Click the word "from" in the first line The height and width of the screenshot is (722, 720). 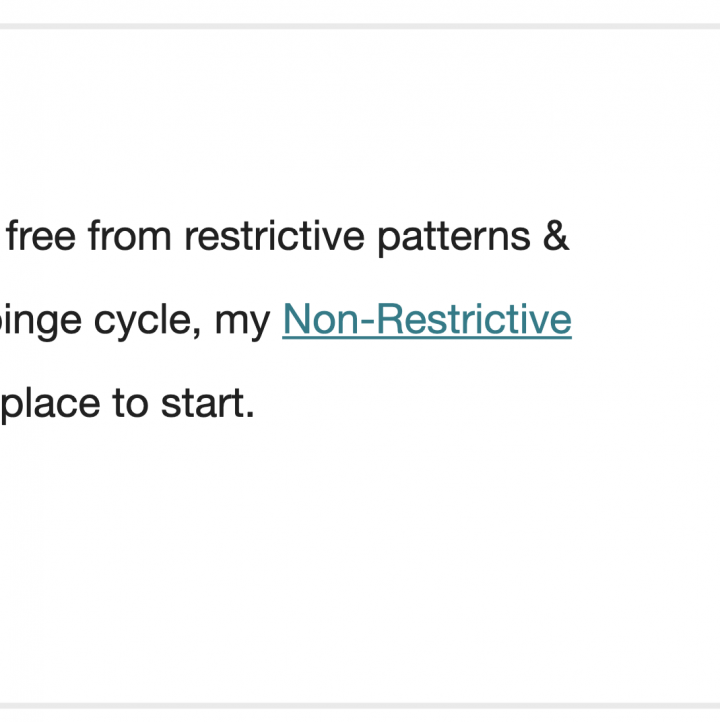130,236
